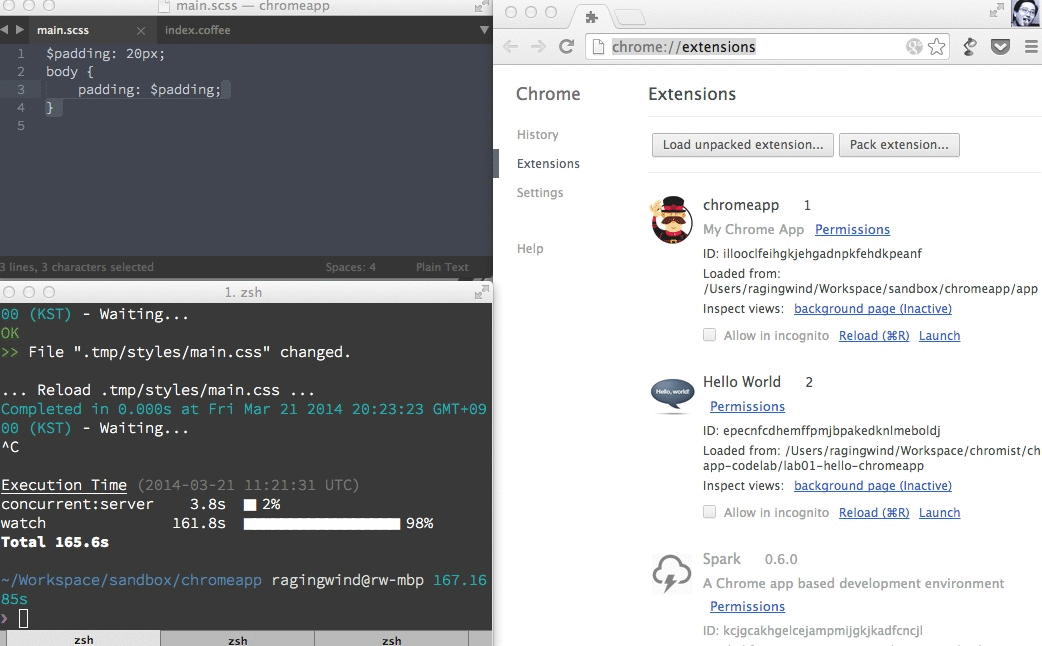
Task: Open Settings in Chrome sidebar
Action: click(x=540, y=192)
